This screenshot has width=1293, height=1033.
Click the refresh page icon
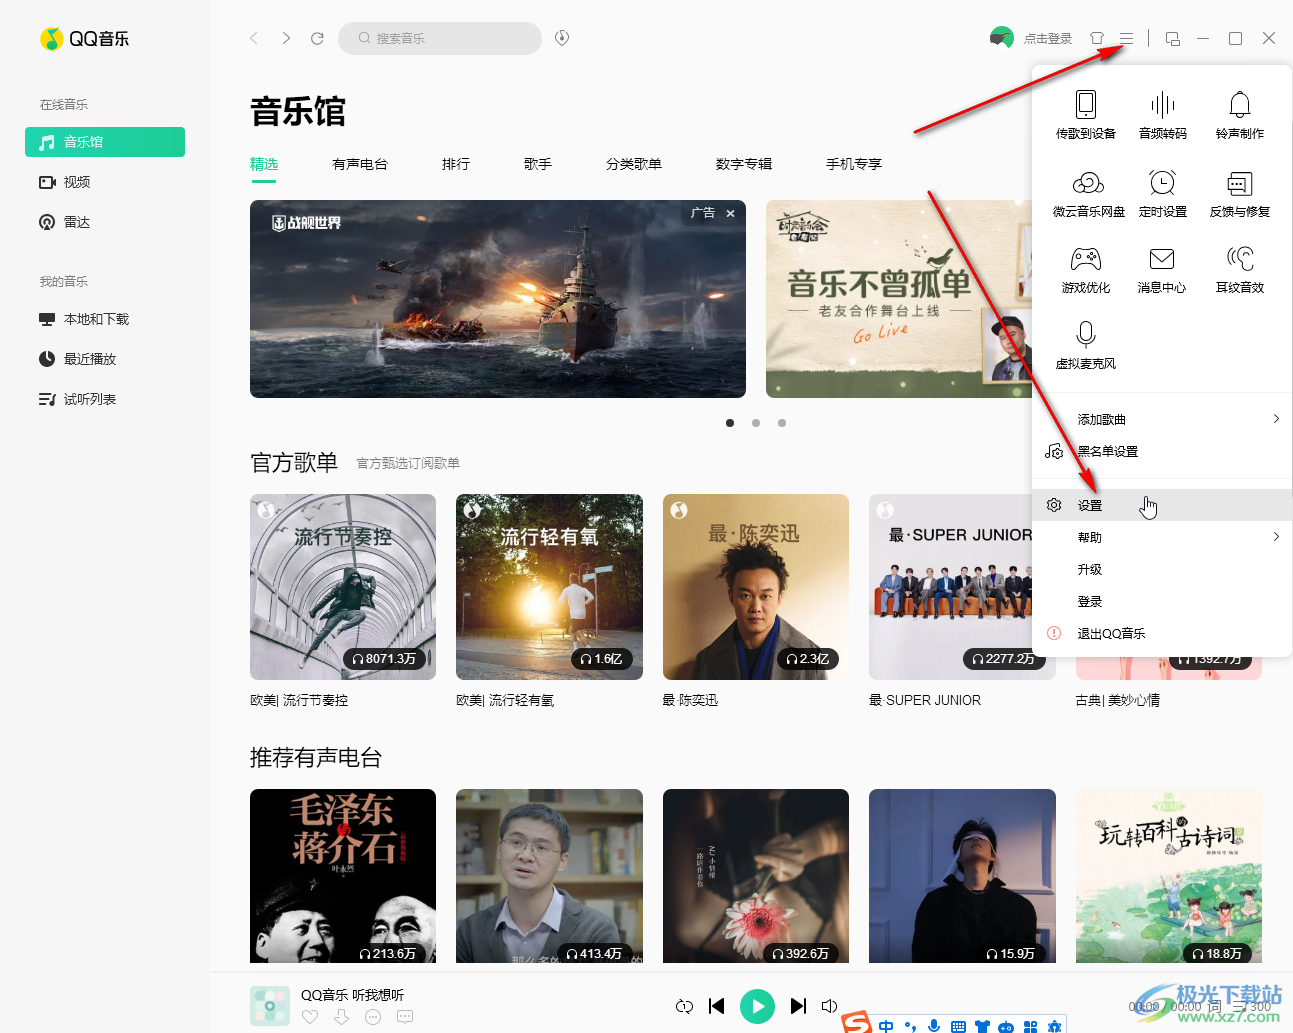[x=317, y=38]
